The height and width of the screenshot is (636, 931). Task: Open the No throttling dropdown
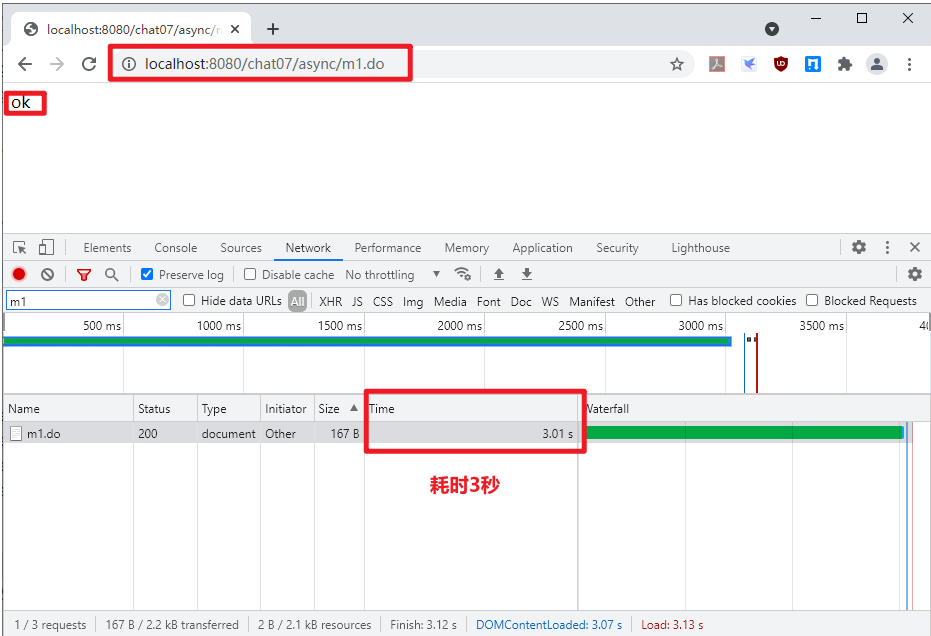pos(392,274)
